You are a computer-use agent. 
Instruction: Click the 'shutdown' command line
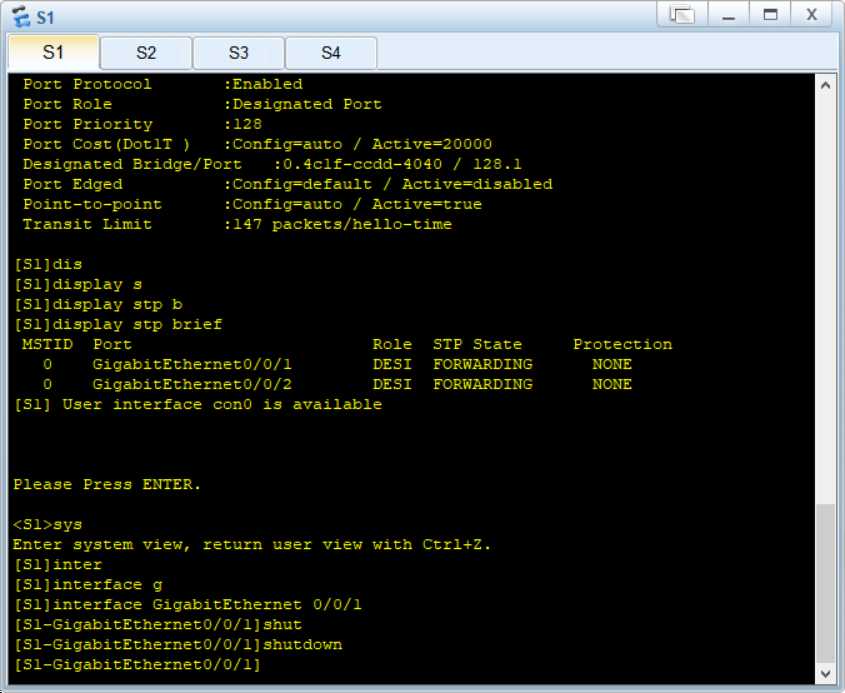tap(178, 645)
